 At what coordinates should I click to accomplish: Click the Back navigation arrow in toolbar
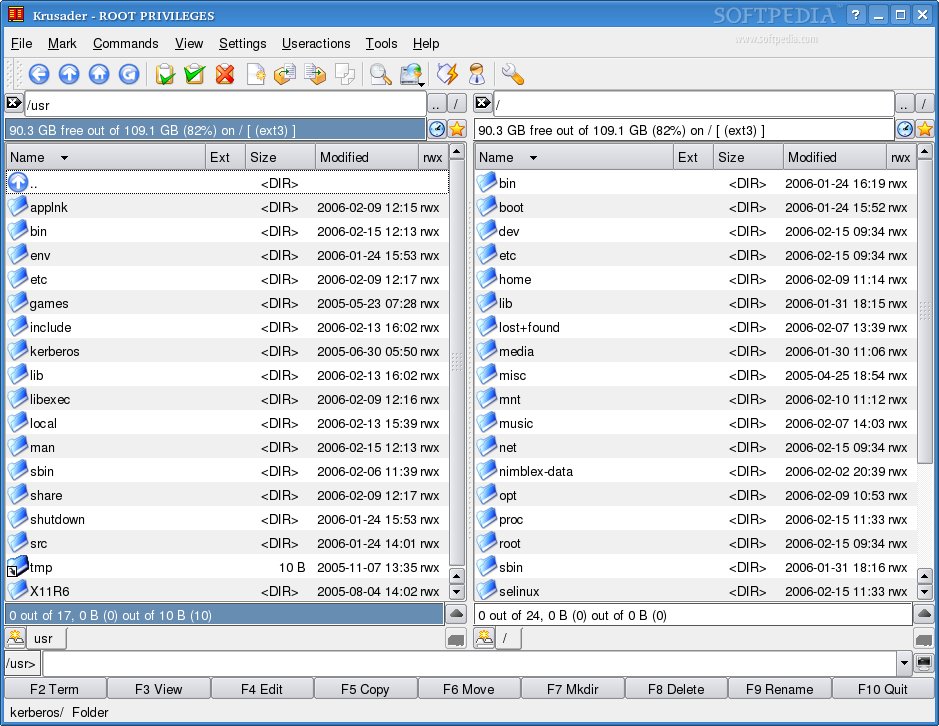tap(39, 74)
